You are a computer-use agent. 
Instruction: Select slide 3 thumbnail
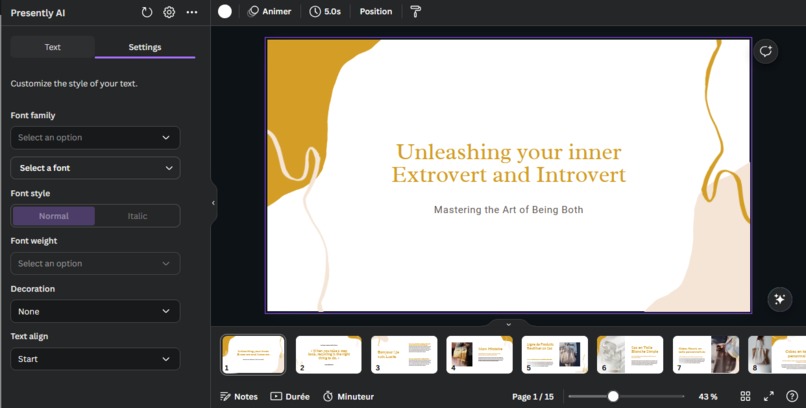pyautogui.click(x=404, y=355)
